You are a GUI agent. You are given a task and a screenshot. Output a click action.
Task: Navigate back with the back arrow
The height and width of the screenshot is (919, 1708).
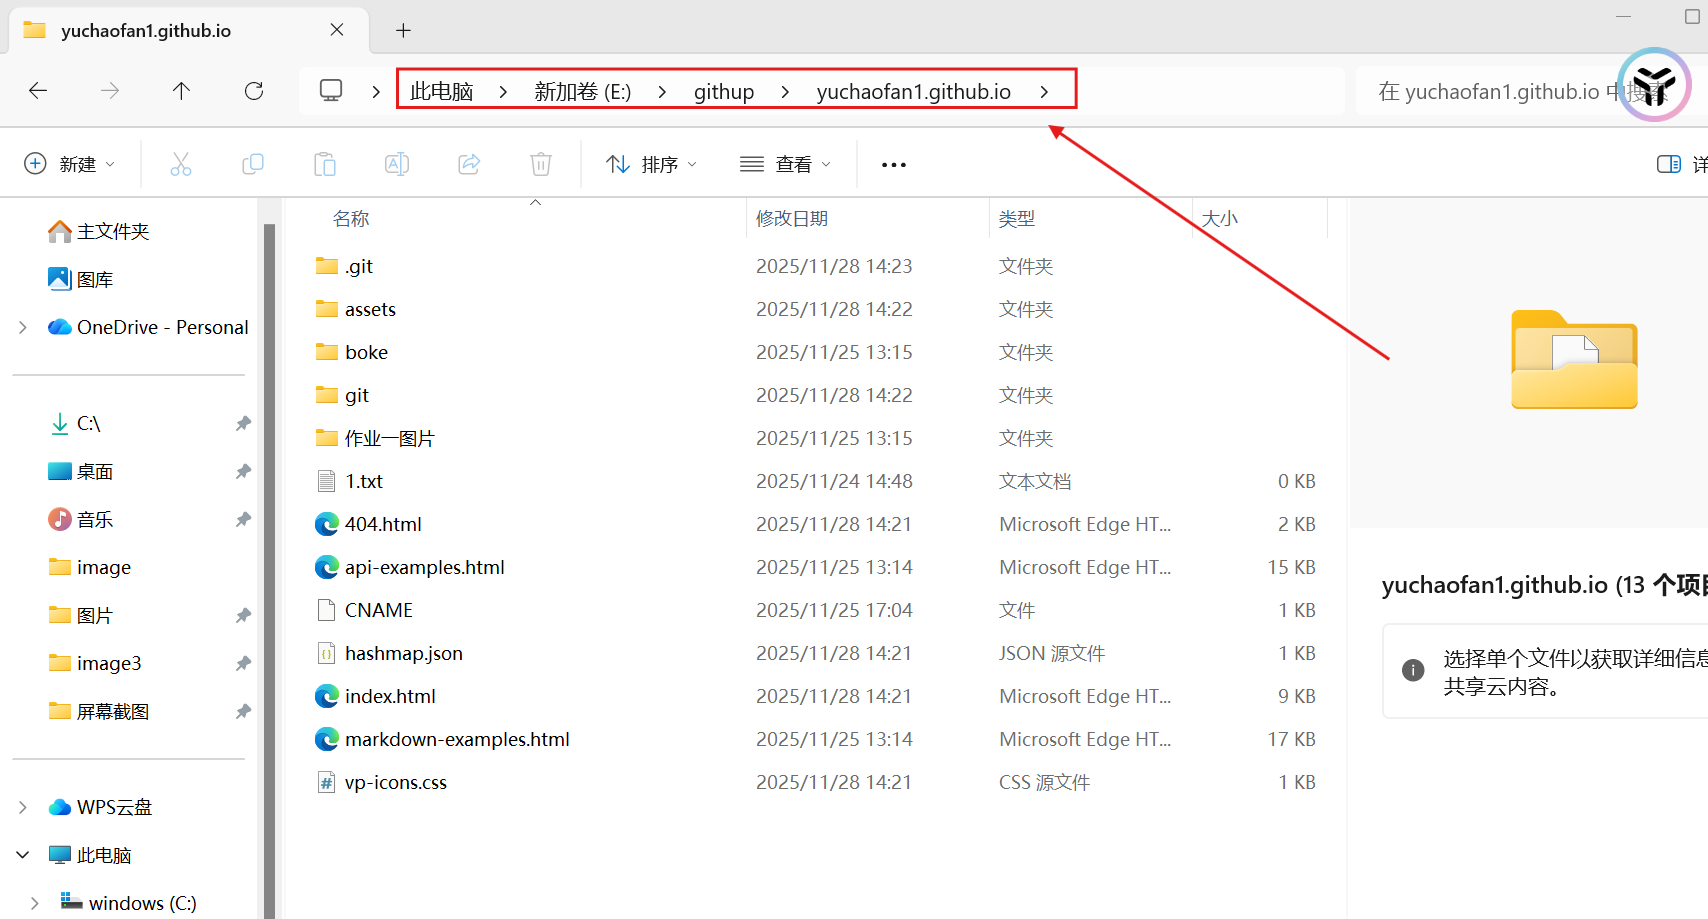pos(38,91)
